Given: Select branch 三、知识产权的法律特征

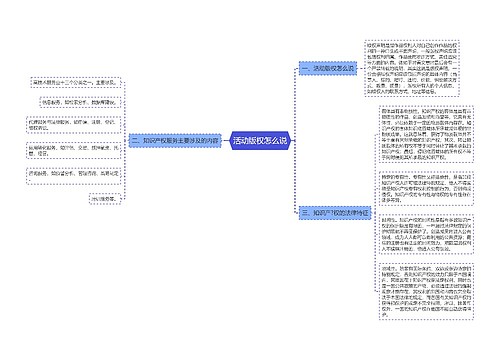Looking at the screenshot, I should [335, 212].
